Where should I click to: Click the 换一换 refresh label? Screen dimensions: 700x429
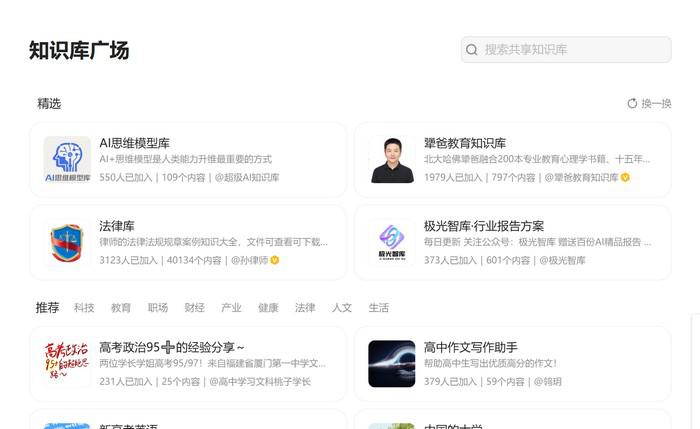click(x=656, y=104)
